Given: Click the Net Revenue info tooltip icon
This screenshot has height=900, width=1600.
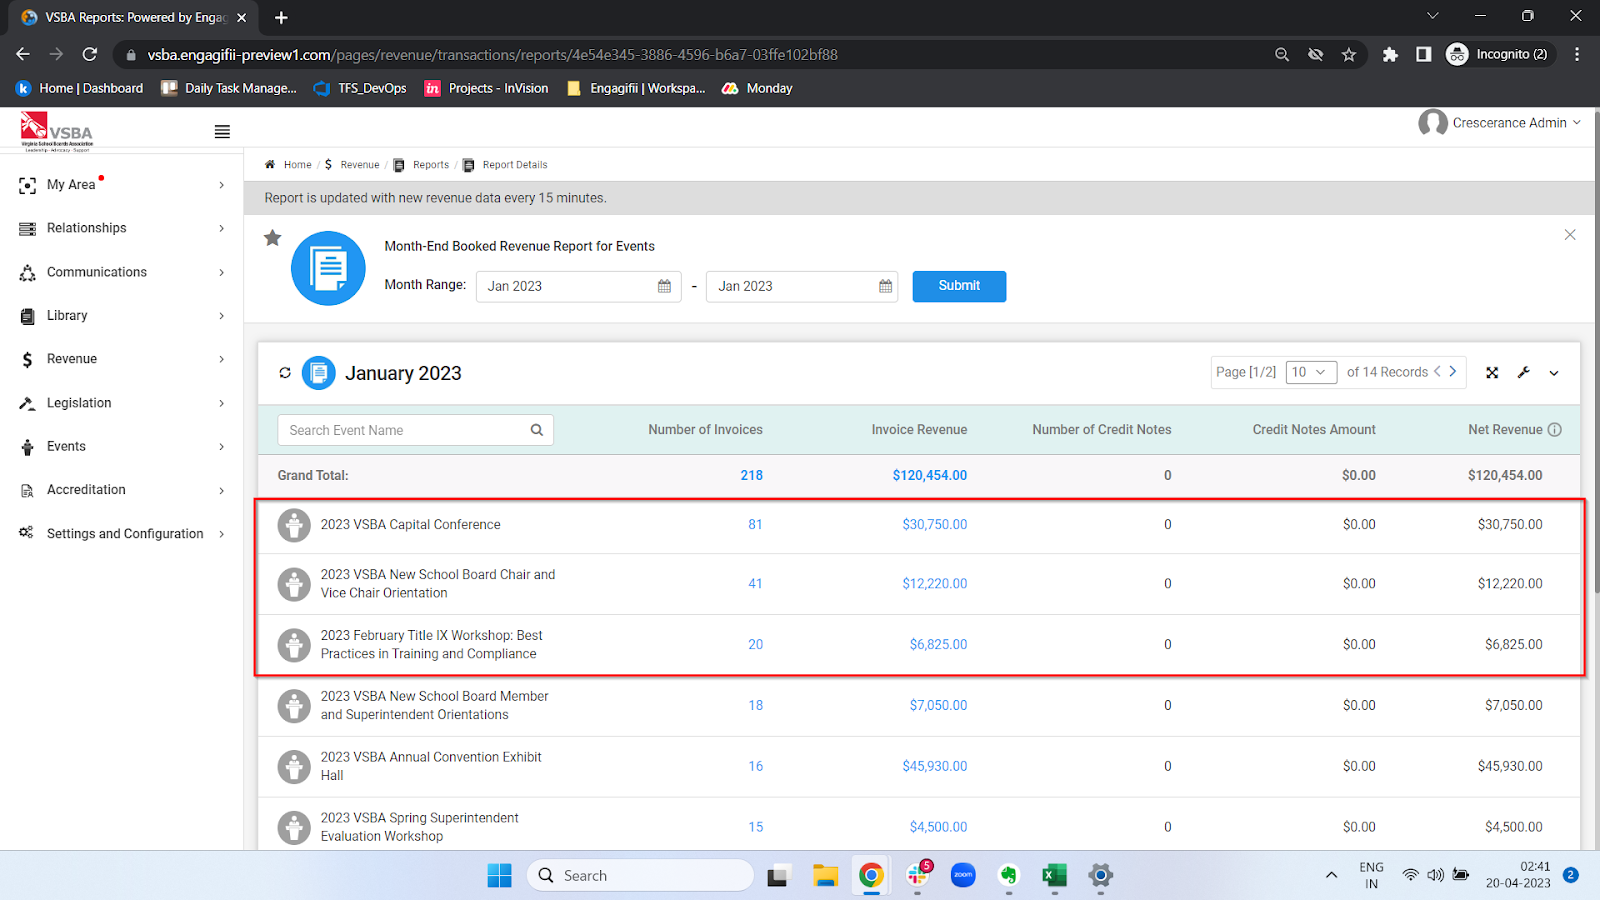Looking at the screenshot, I should (1555, 429).
